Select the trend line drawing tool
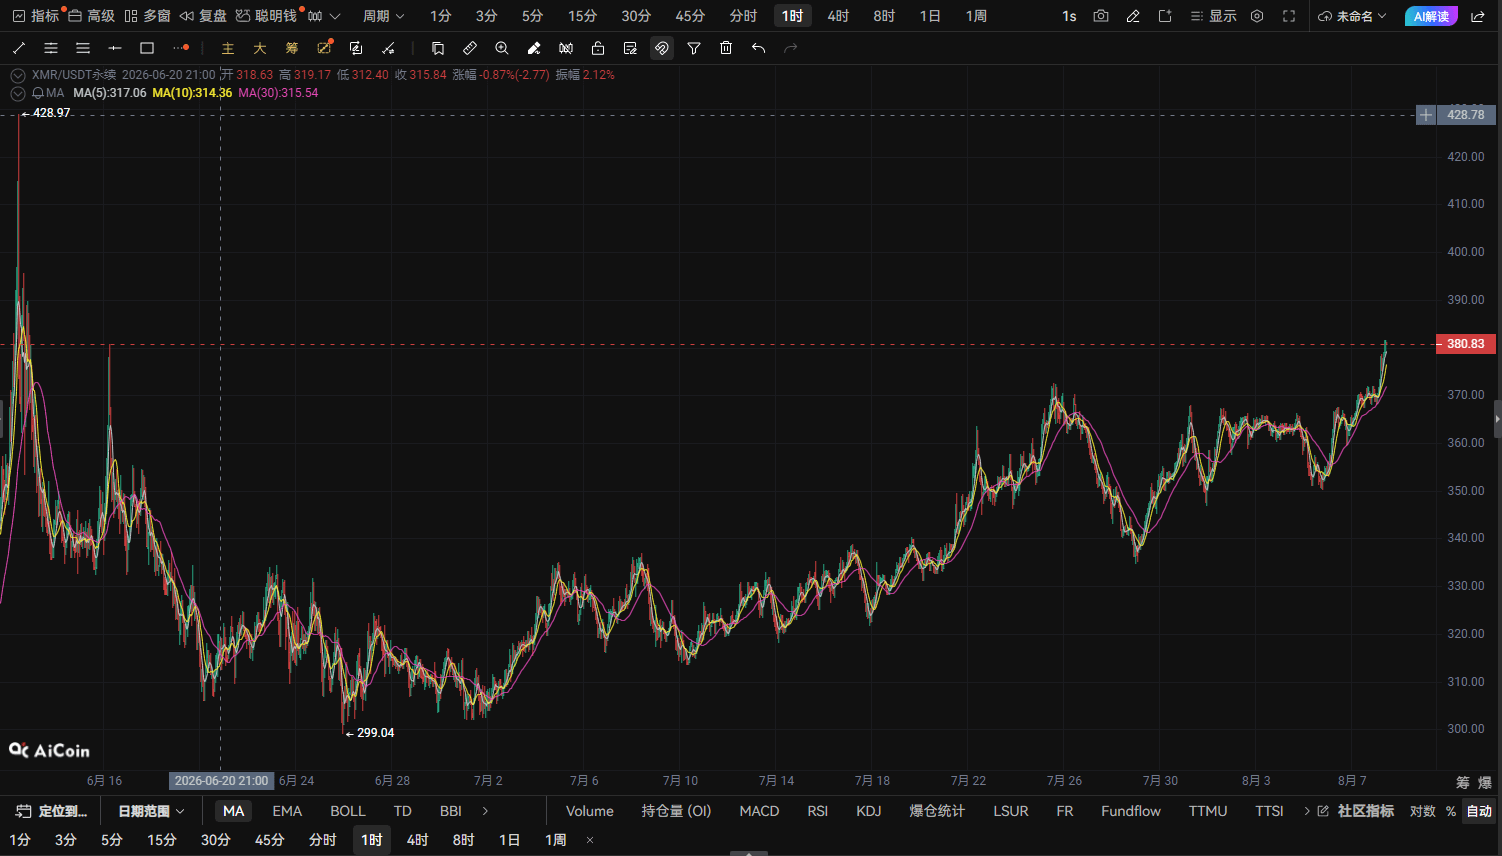 coord(19,48)
